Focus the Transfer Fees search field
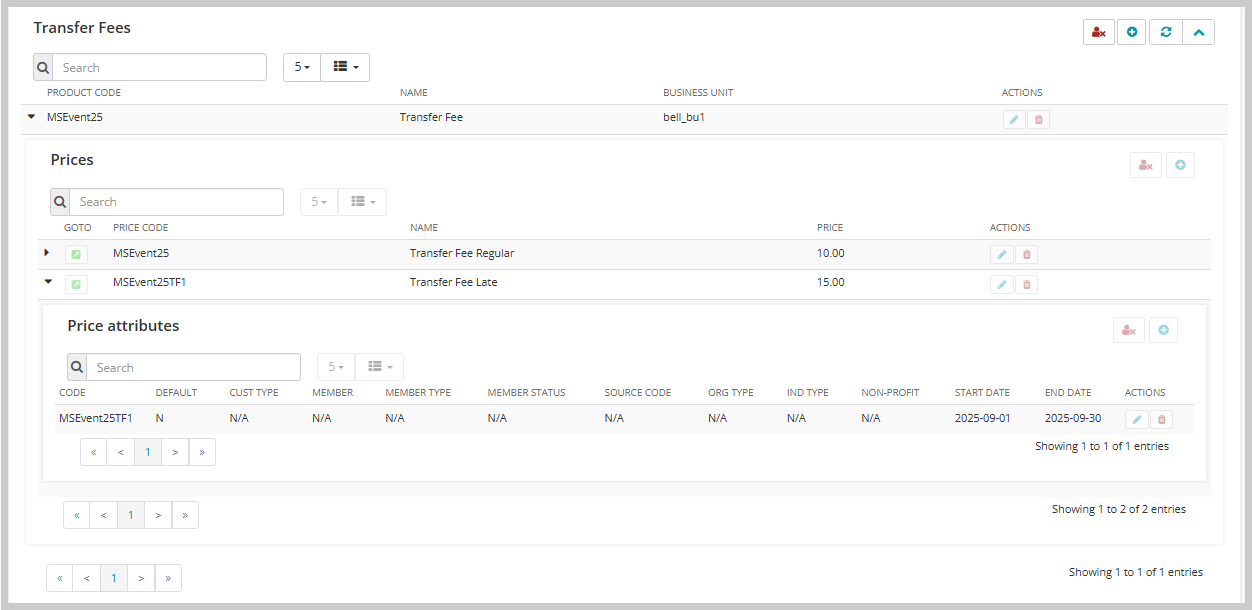This screenshot has height=610, width=1252. [159, 67]
